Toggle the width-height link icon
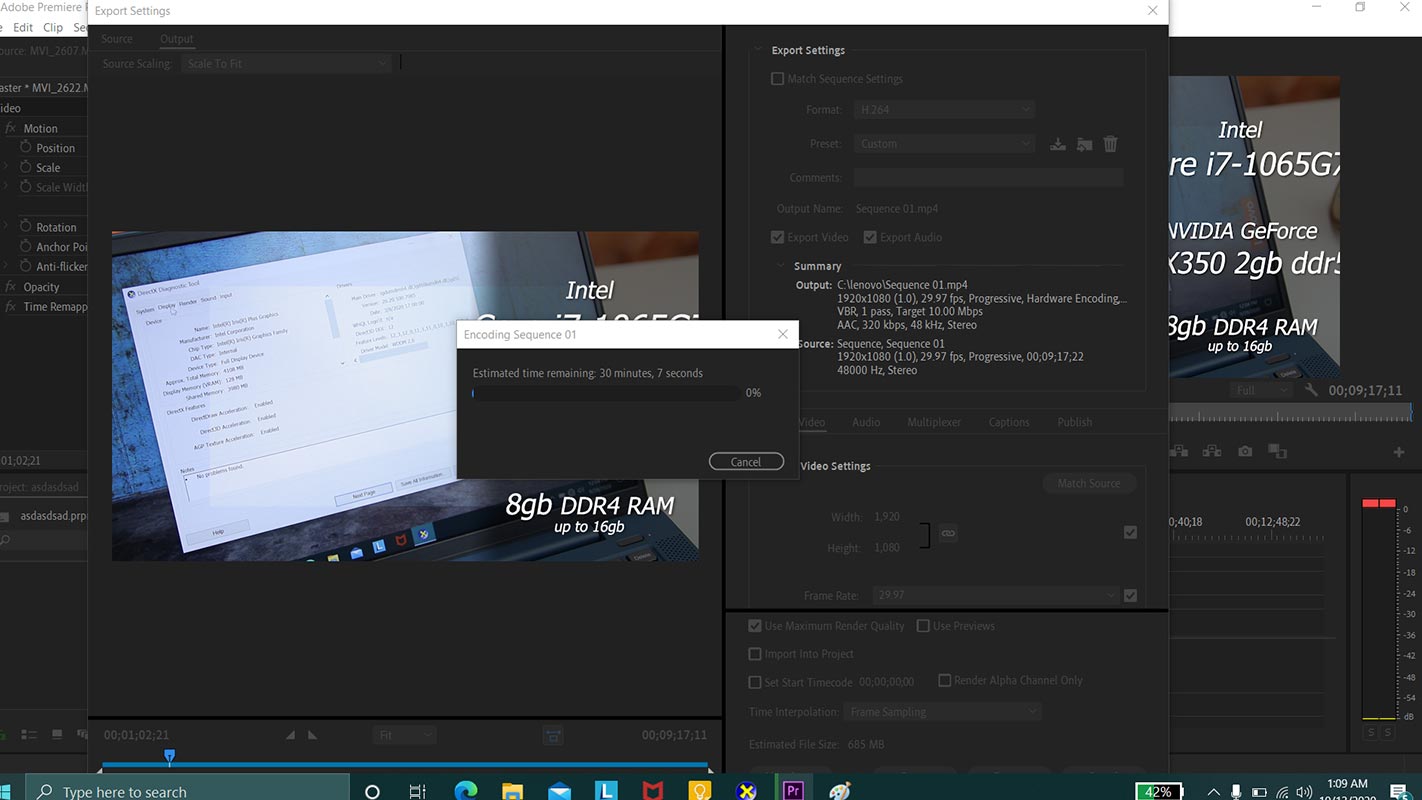Viewport: 1422px width, 800px height. [x=948, y=533]
